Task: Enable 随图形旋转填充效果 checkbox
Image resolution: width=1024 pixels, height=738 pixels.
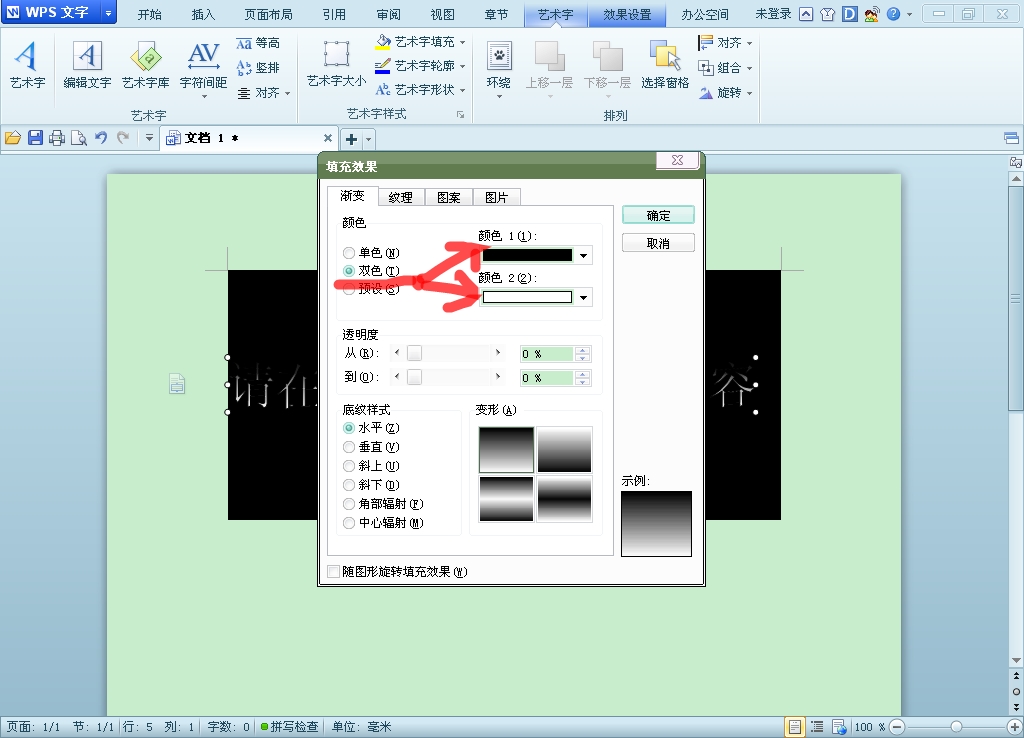Action: [x=334, y=571]
